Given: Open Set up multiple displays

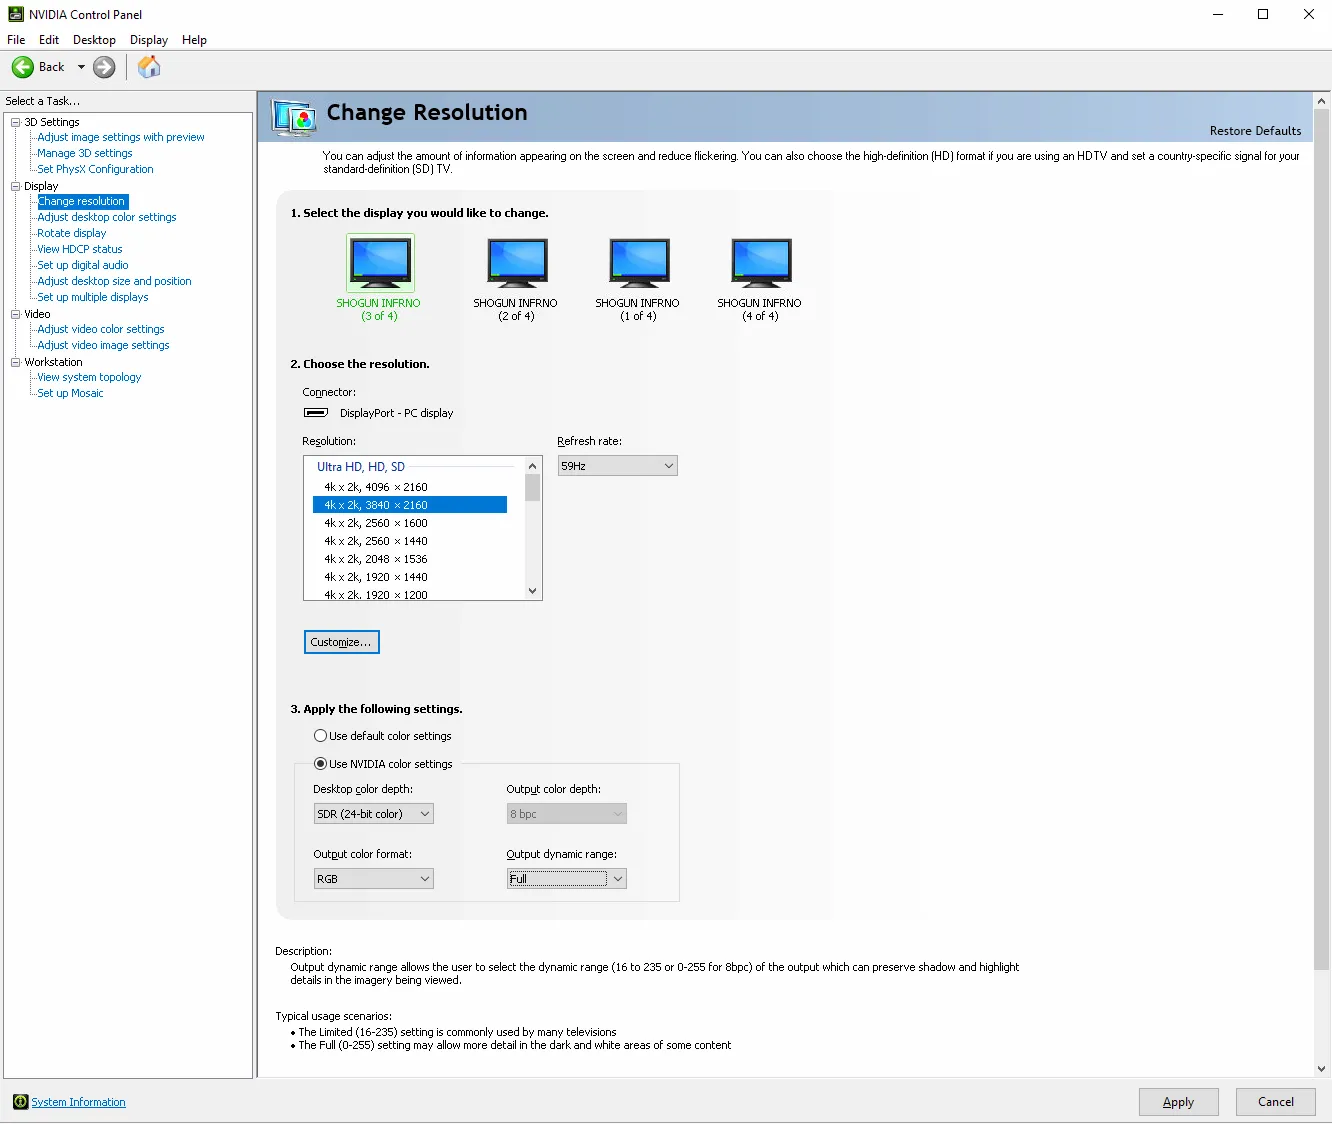Looking at the screenshot, I should [93, 297].
